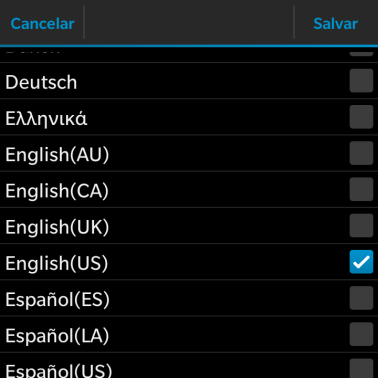Pick the English(CA) row label
378x378 pixels.
(57, 191)
